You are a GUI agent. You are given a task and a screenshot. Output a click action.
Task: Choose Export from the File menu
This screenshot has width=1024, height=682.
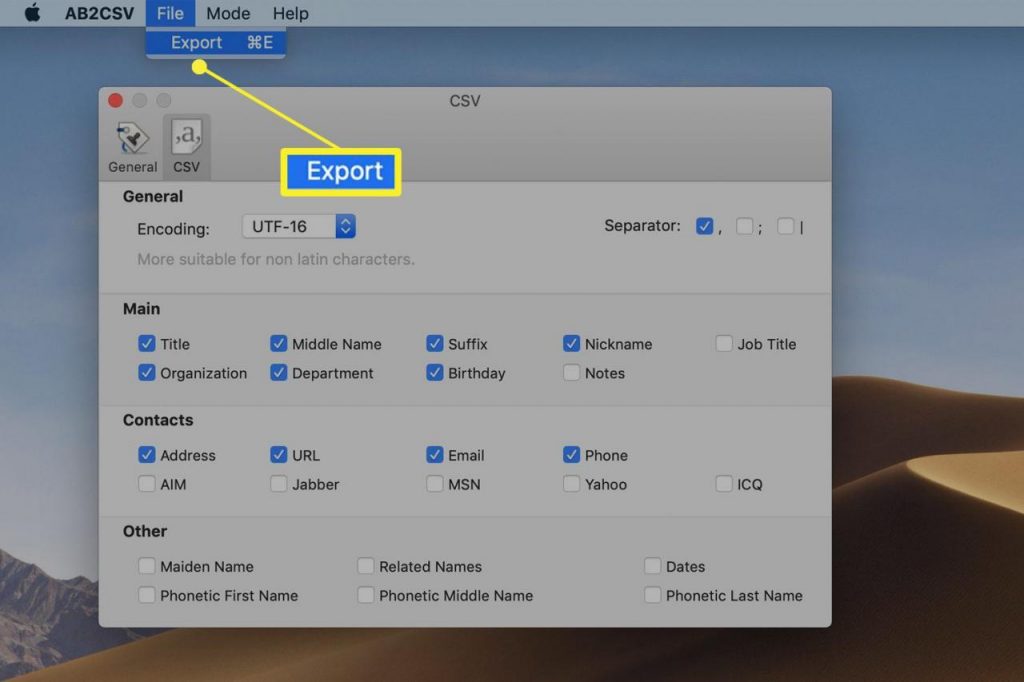click(x=216, y=42)
